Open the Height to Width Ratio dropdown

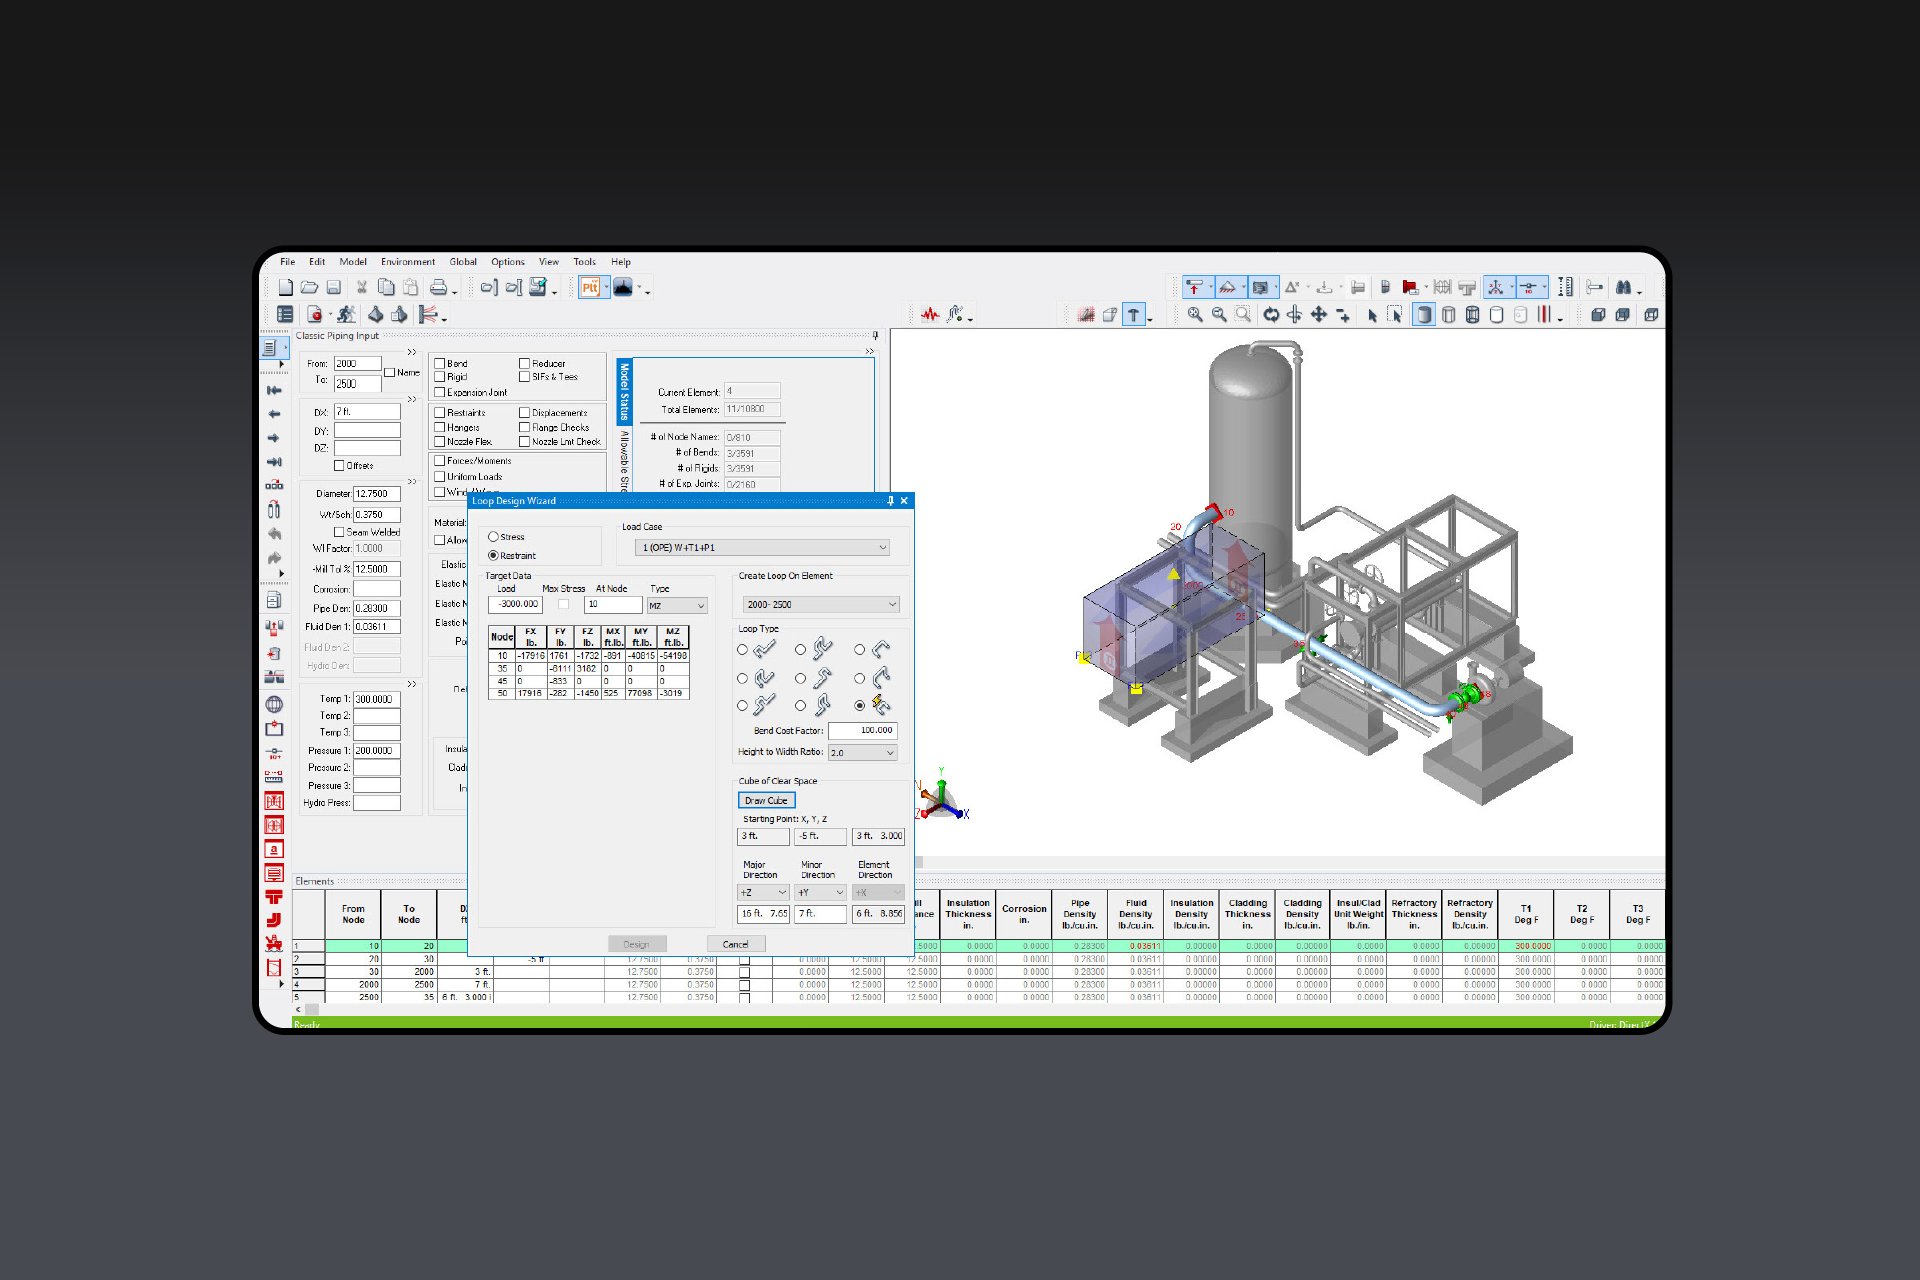coord(862,752)
